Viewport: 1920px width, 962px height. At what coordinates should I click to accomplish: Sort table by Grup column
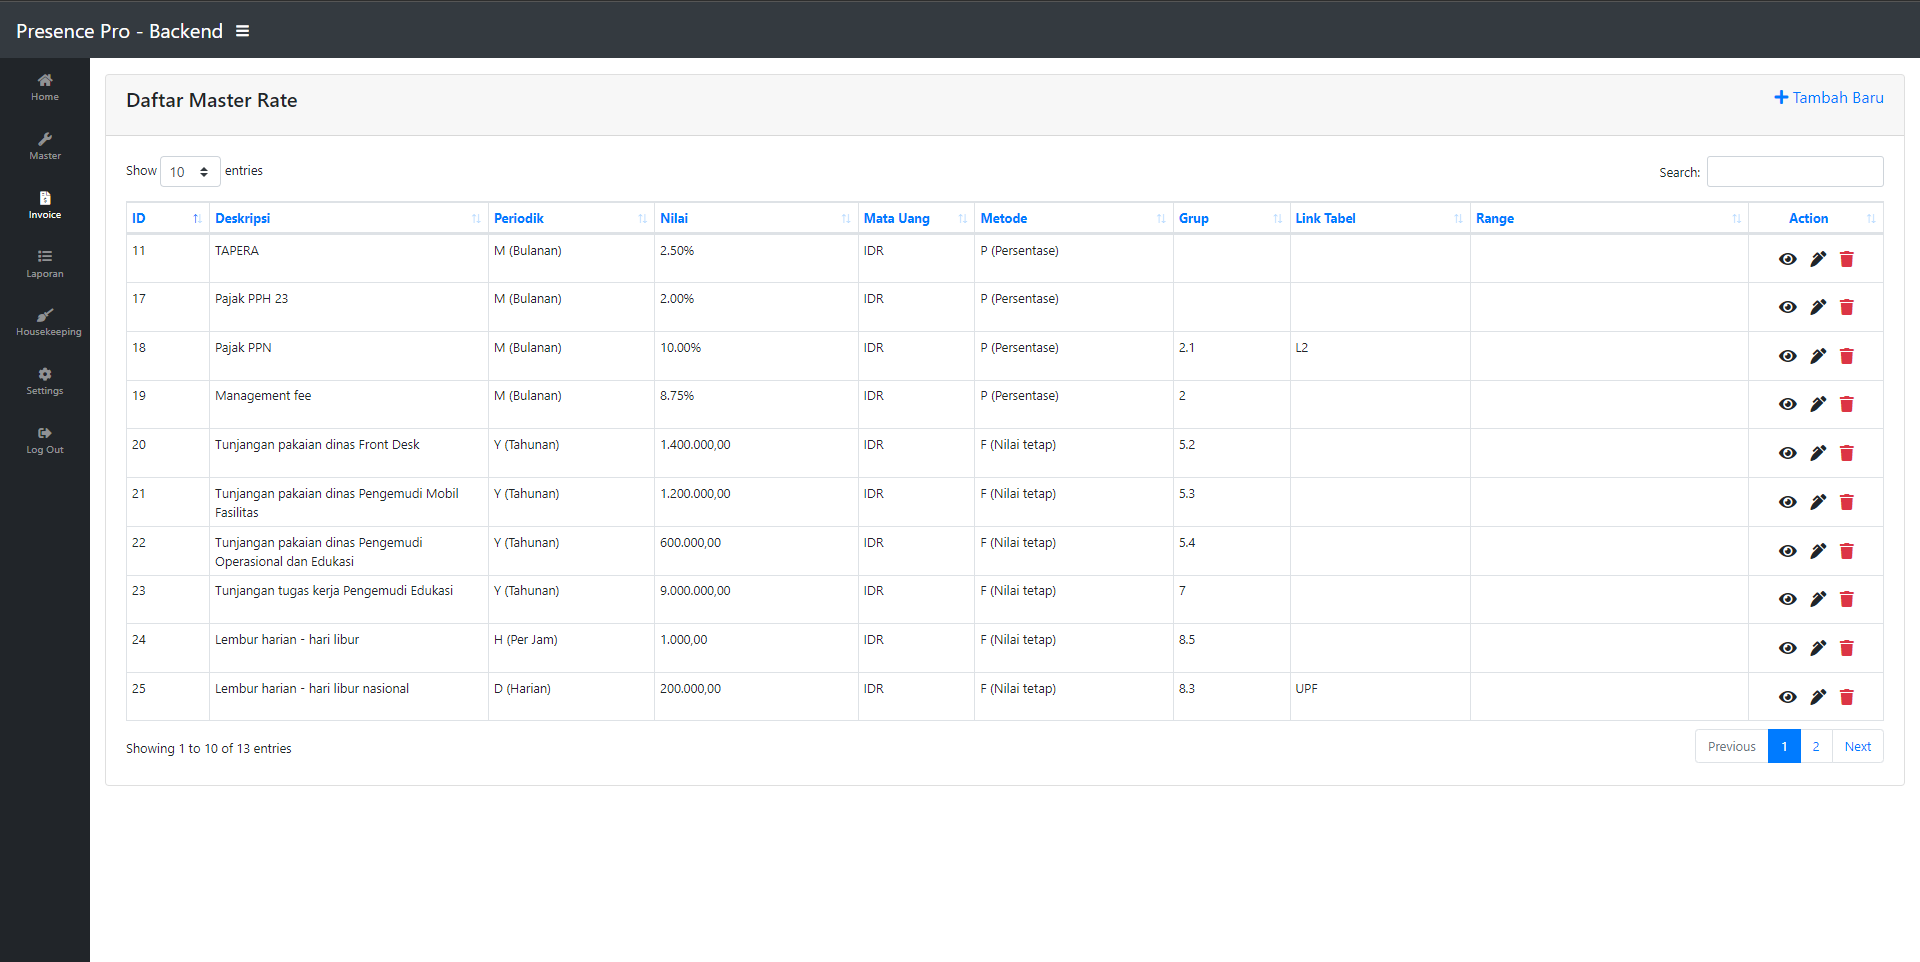point(1231,218)
